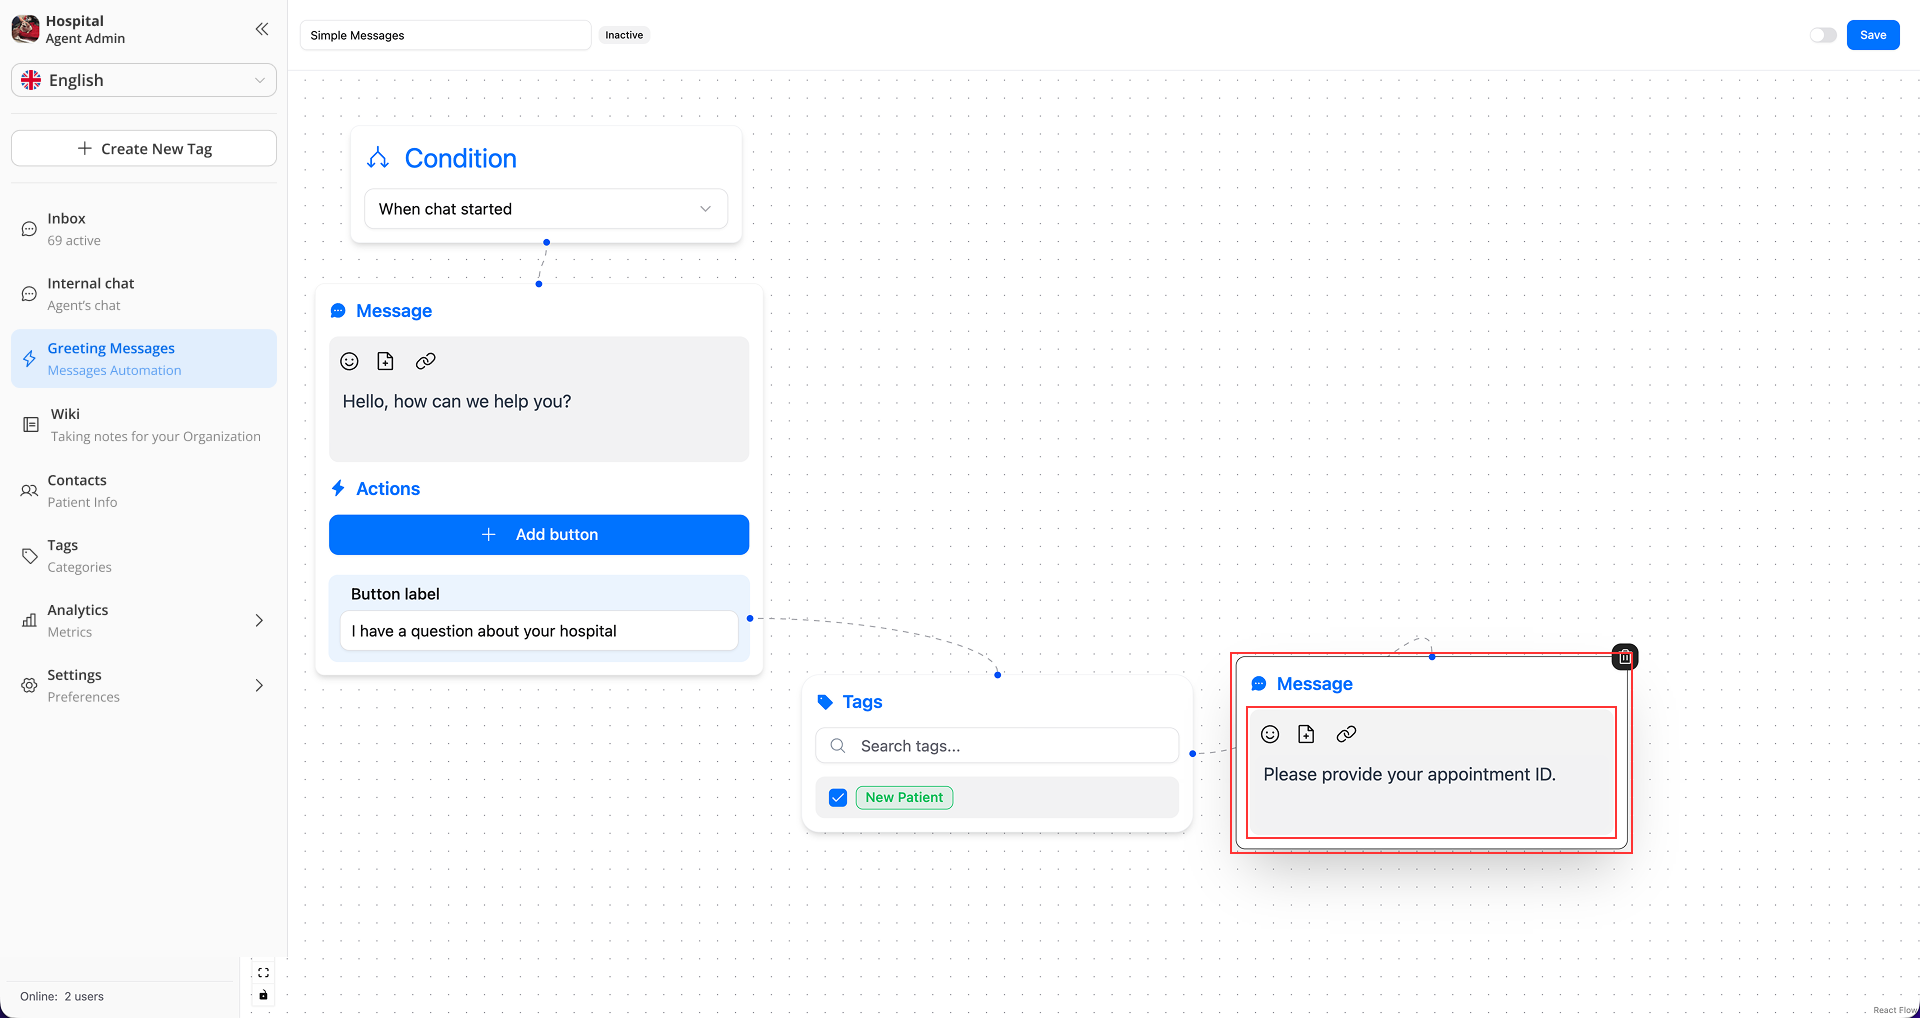The height and width of the screenshot is (1018, 1920).
Task: Uncheck the New Patient tag checkbox
Action: click(838, 797)
